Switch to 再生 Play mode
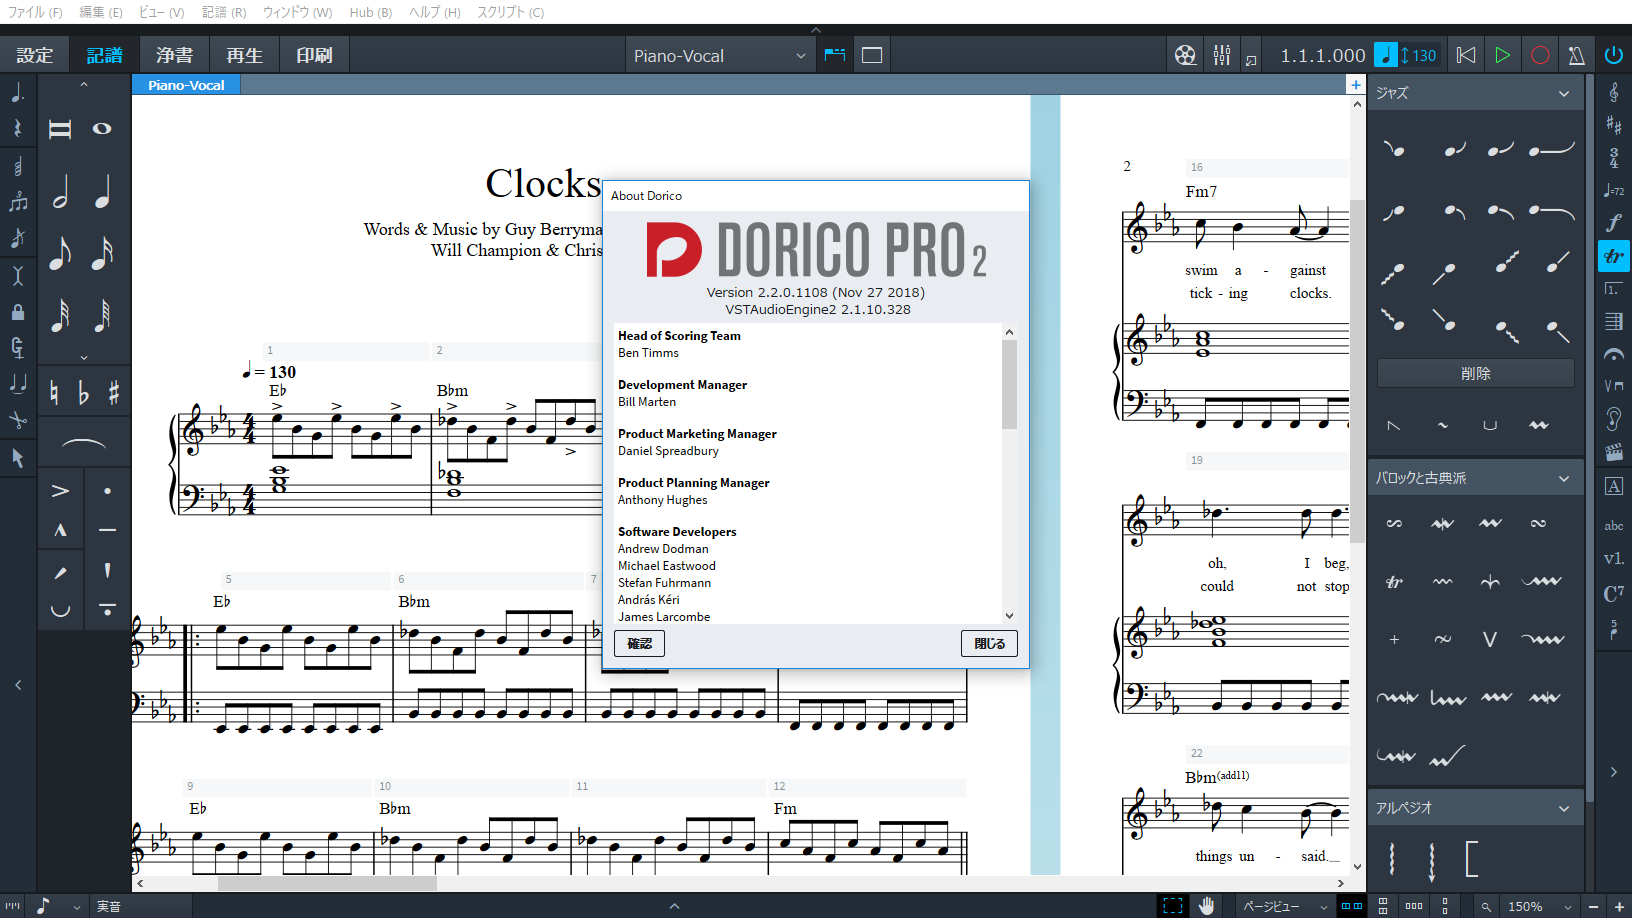This screenshot has height=918, width=1632. (244, 56)
